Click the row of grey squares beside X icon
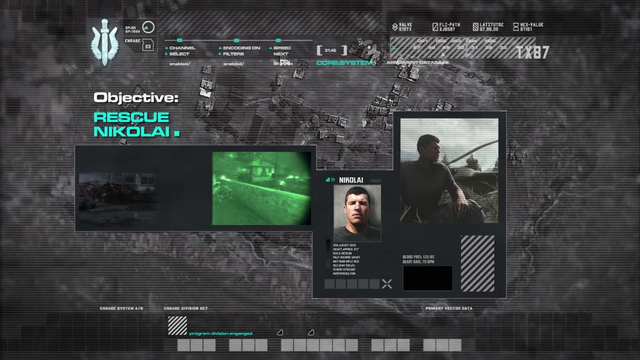Viewport: 640px width, 360px height. coord(352,284)
